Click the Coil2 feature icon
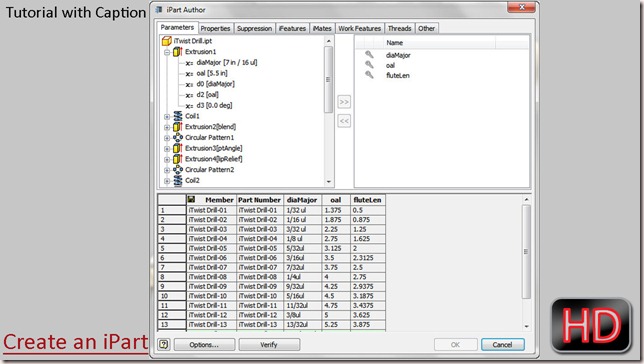This screenshot has height=364, width=644. (x=177, y=180)
